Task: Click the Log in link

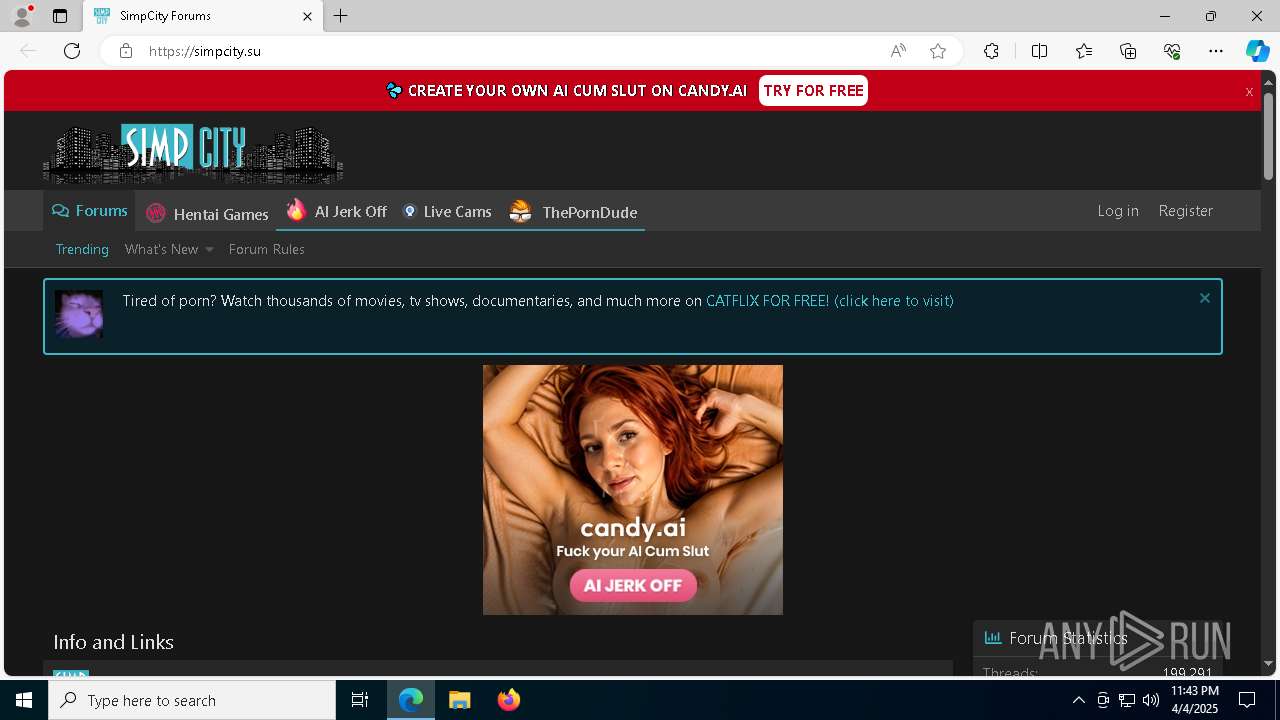Action: pyautogui.click(x=1118, y=211)
